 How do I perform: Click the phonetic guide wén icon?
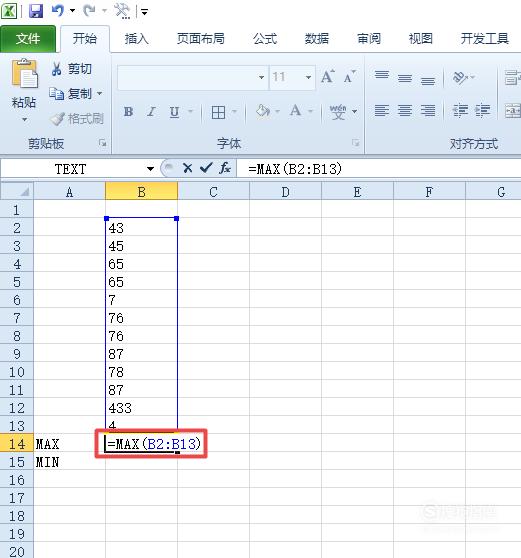[338, 112]
